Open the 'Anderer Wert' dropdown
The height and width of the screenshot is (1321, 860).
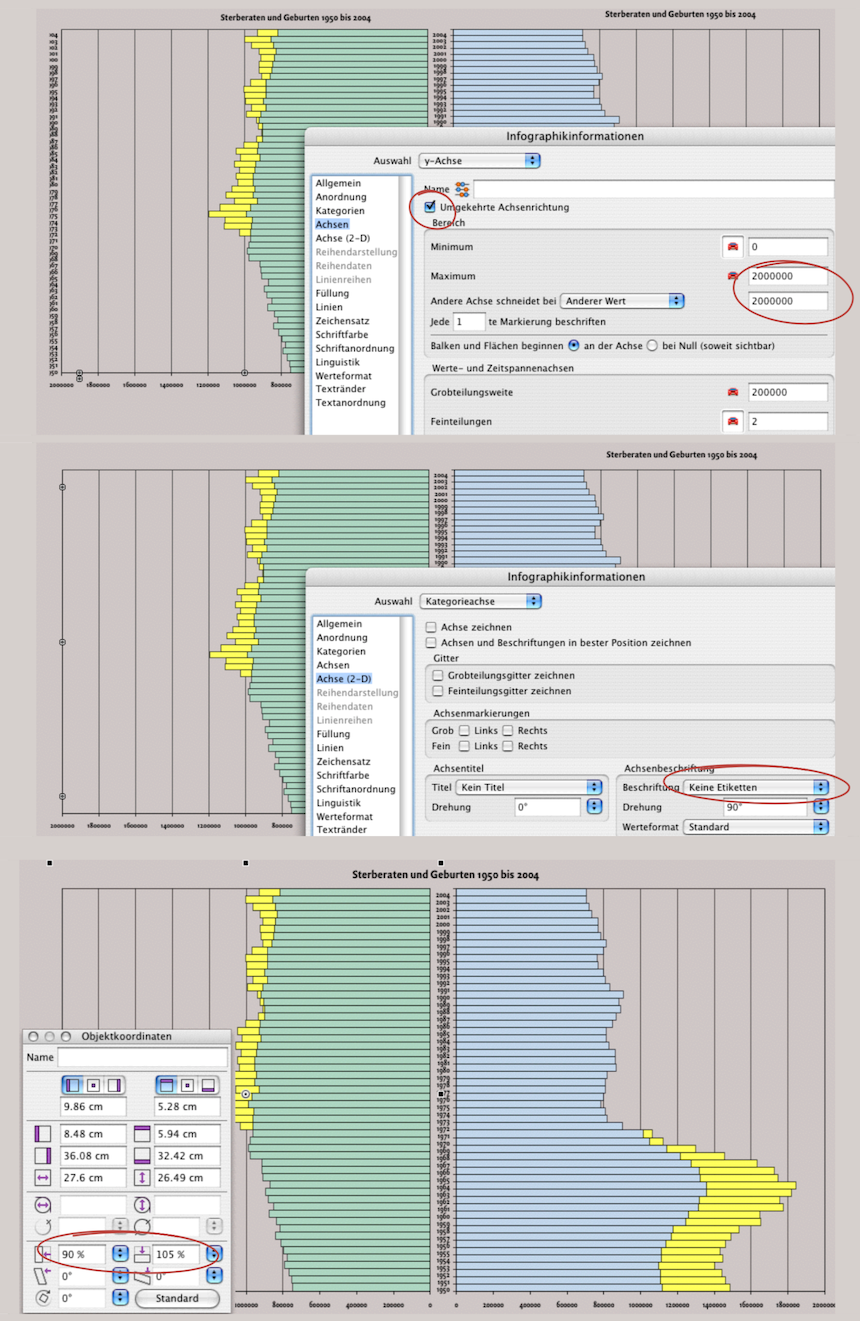(621, 300)
